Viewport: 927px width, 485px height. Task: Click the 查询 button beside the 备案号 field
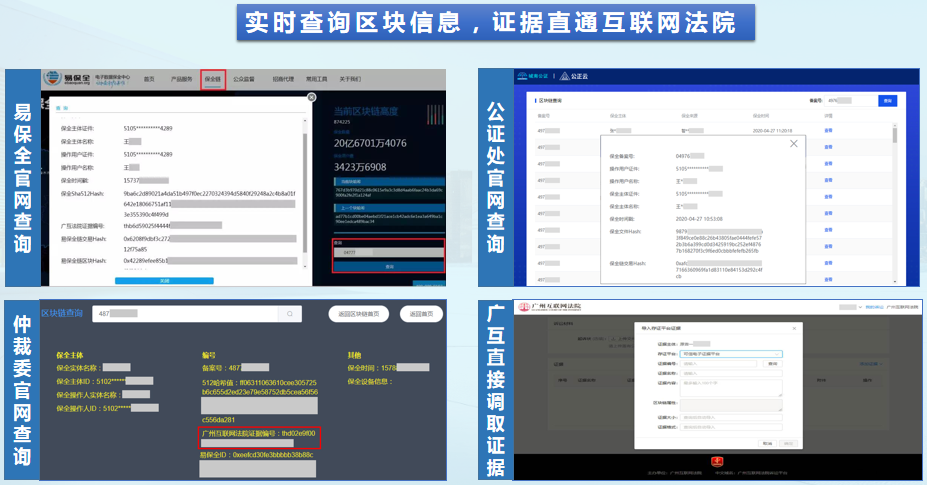pyautogui.click(x=887, y=101)
